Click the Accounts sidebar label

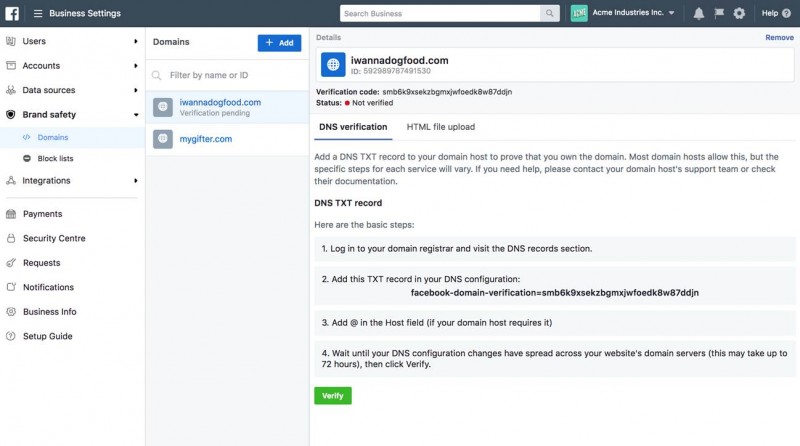pos(41,66)
